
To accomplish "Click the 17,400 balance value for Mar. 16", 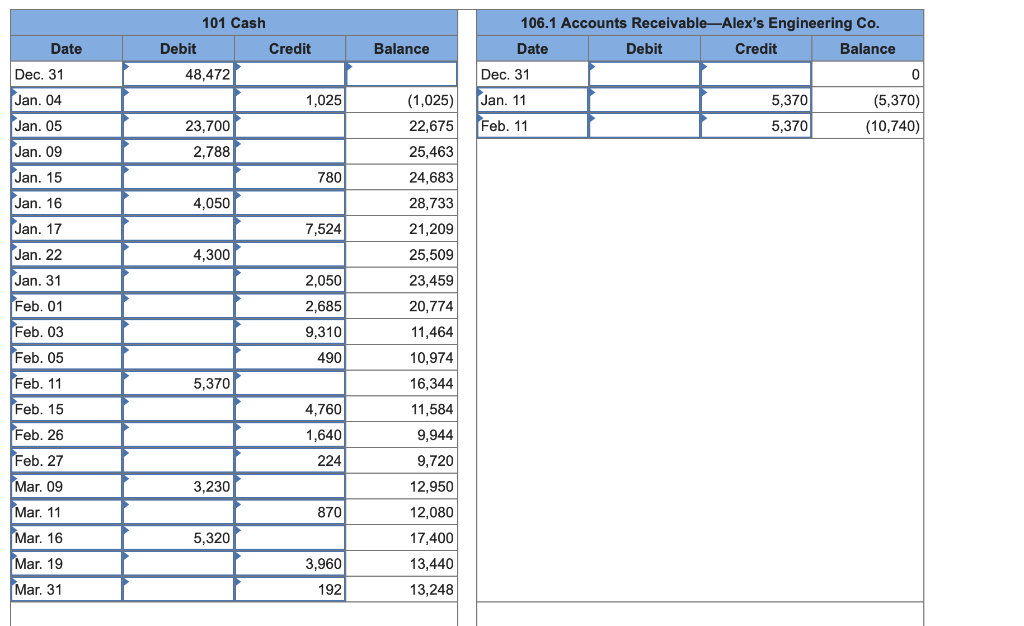I will [x=432, y=539].
